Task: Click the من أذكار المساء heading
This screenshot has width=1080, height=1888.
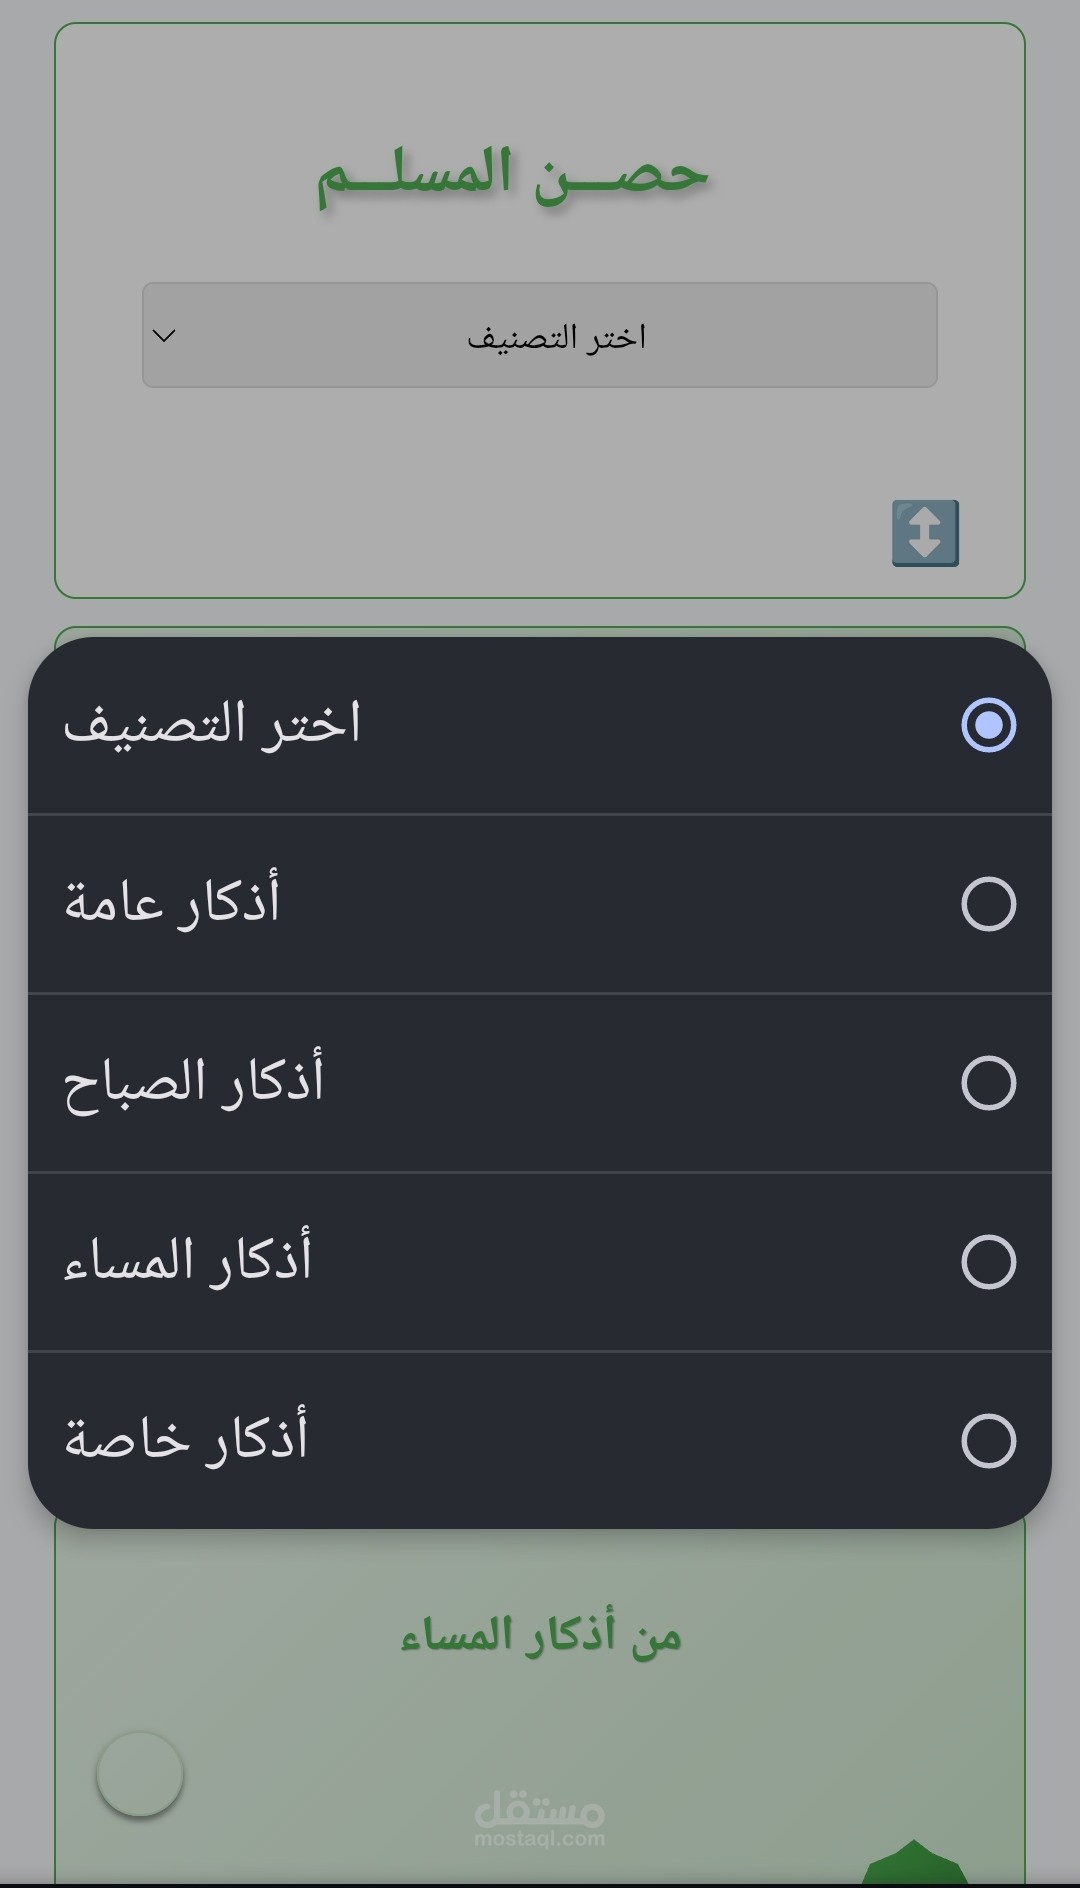Action: click(541, 1636)
